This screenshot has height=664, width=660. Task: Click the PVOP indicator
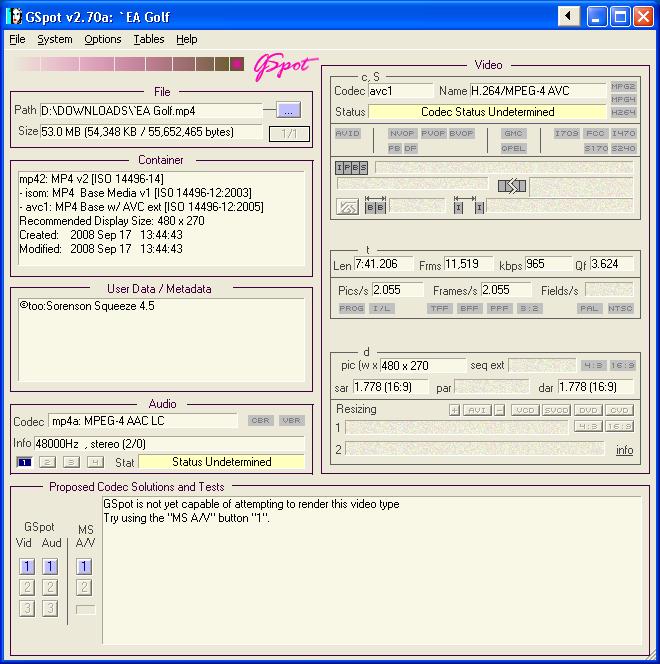tap(433, 133)
